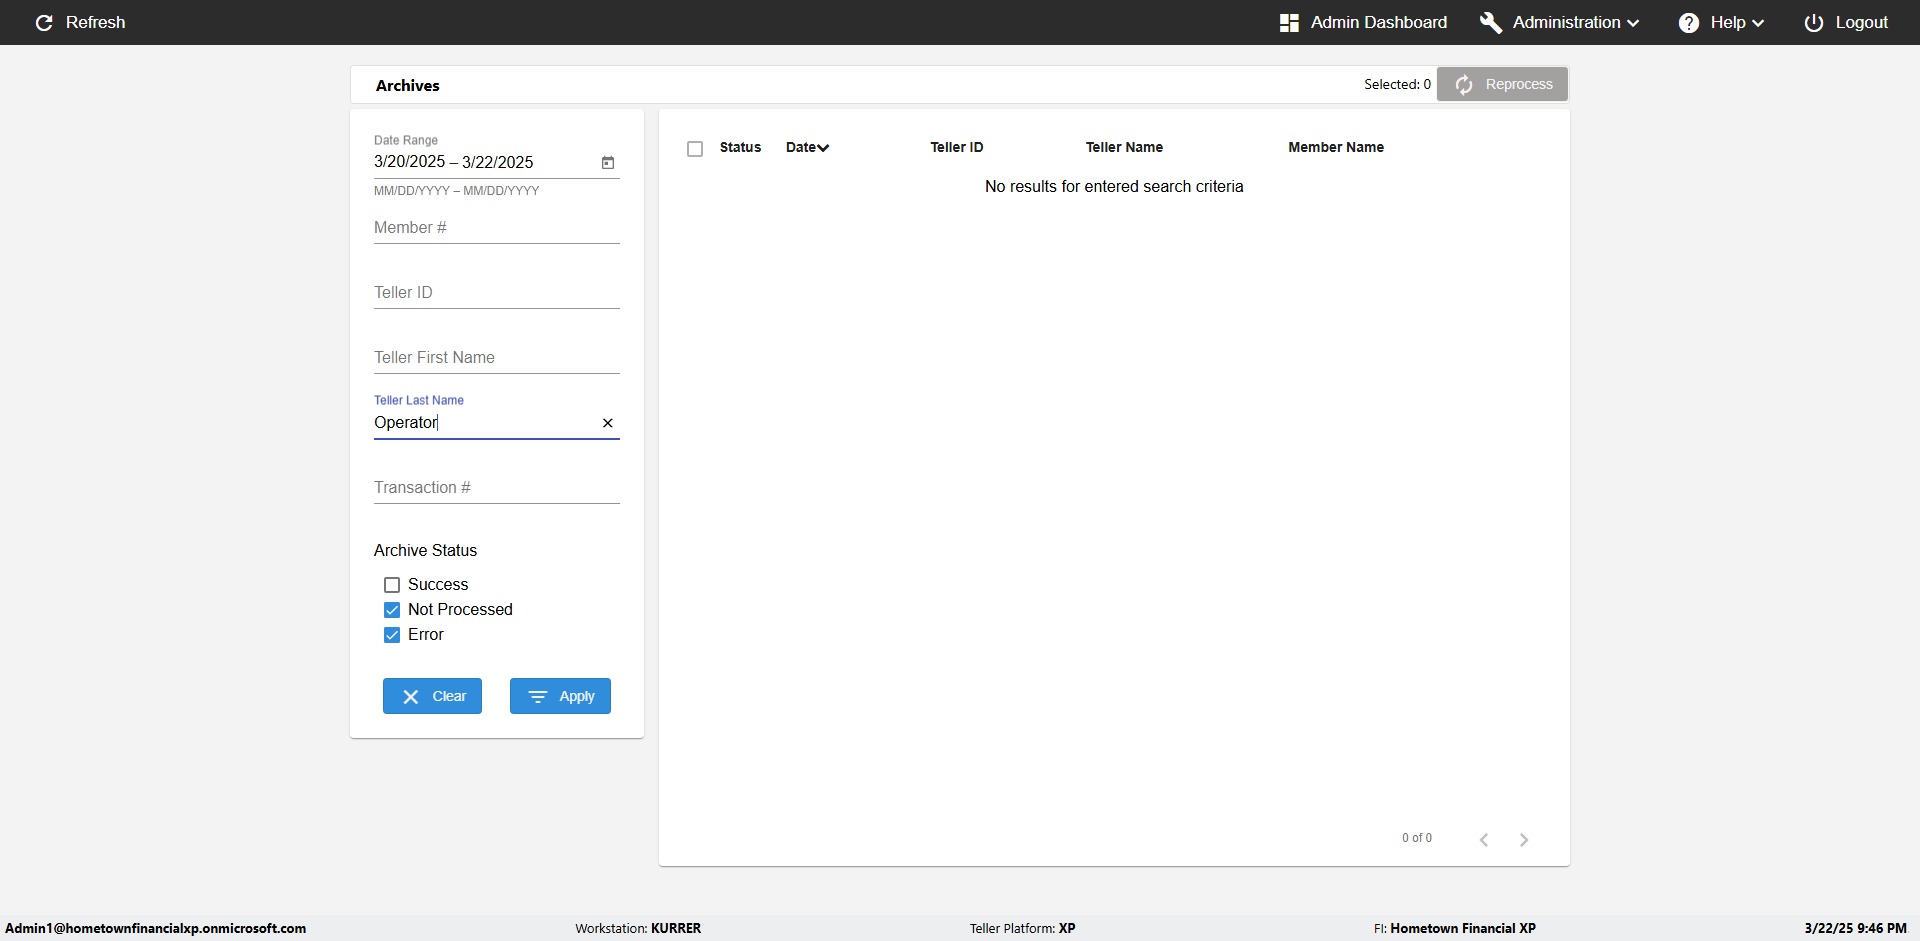Click the 'Selected: 0' counter text
The height and width of the screenshot is (941, 1920).
click(x=1397, y=84)
